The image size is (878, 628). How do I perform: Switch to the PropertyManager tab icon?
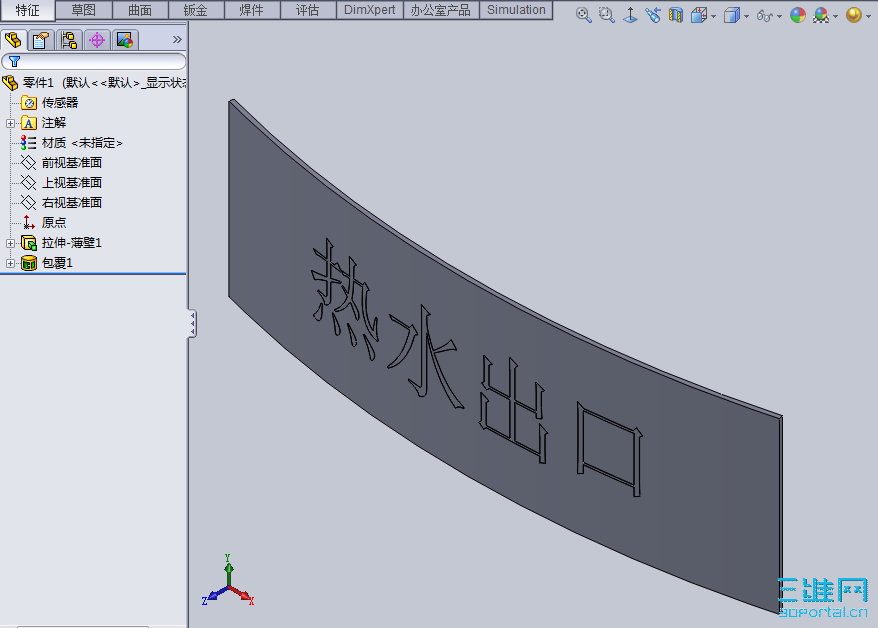[41, 40]
